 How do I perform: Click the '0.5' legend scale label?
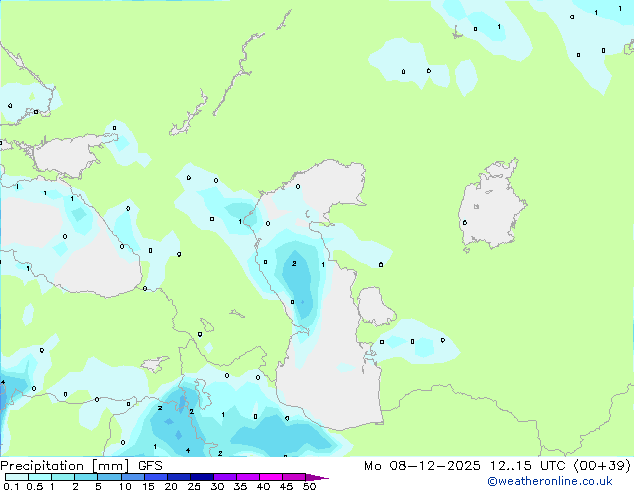tap(35, 486)
